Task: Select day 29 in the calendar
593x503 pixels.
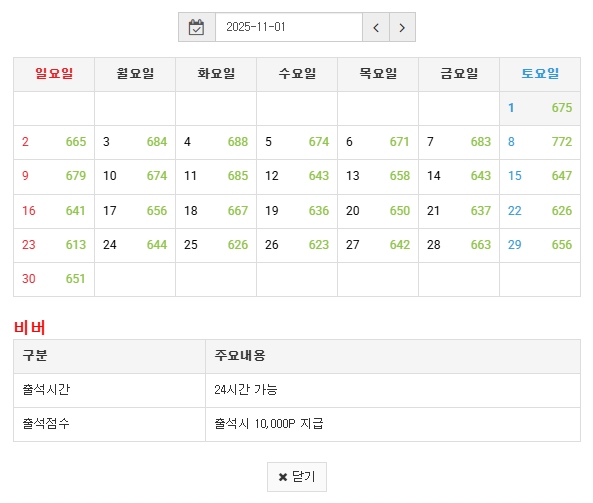Action: pyautogui.click(x=540, y=245)
